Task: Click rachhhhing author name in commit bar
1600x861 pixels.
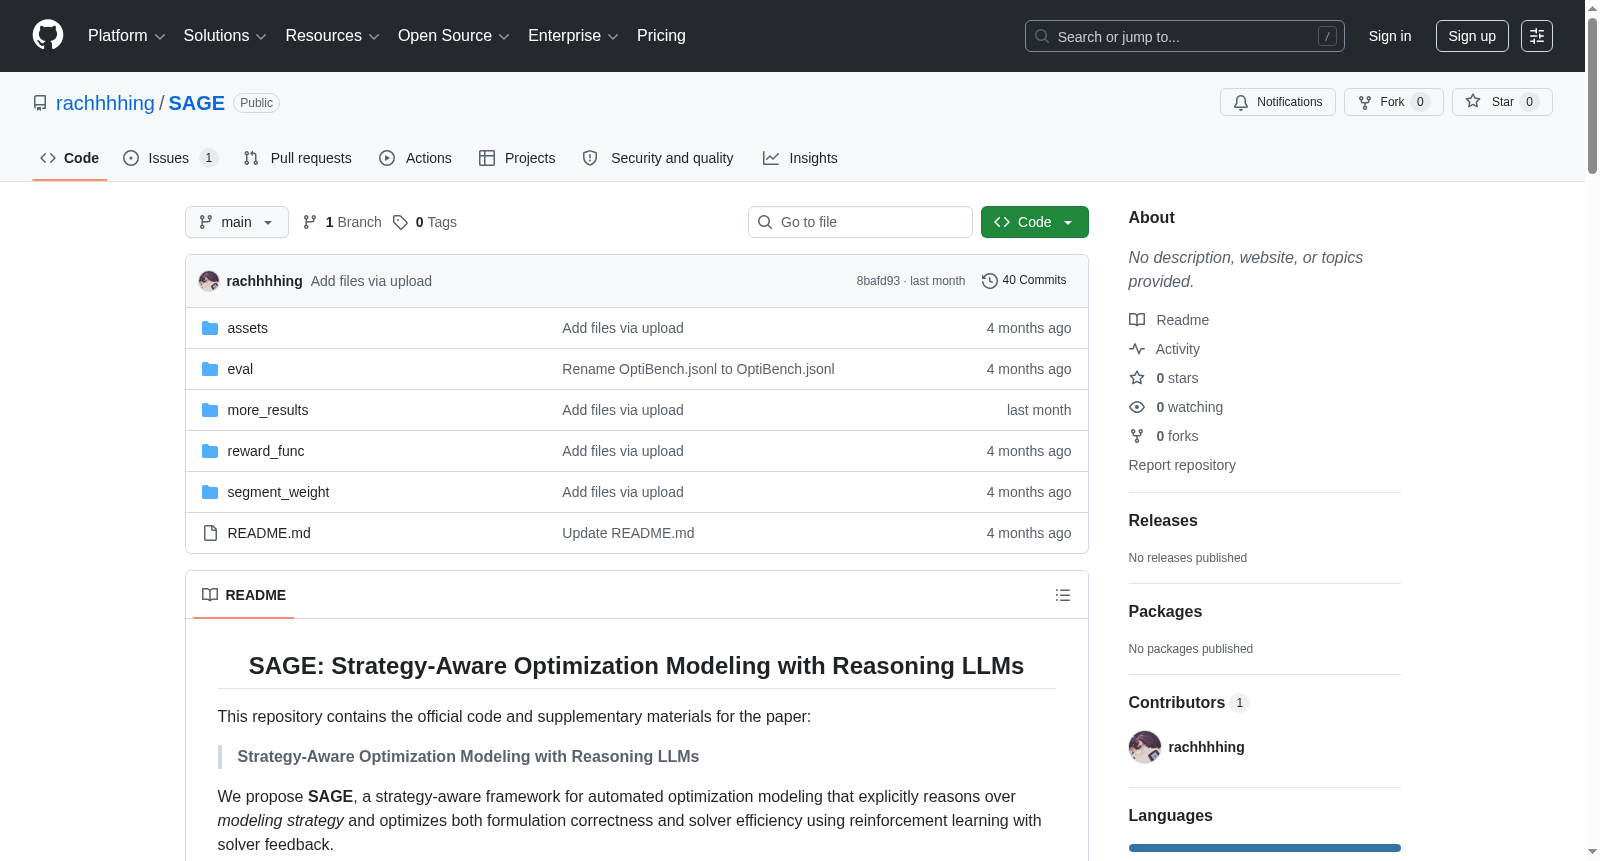Action: pos(264,281)
